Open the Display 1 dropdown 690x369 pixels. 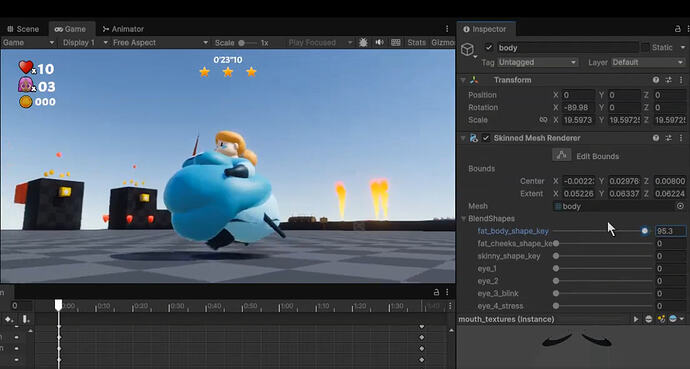tap(84, 43)
